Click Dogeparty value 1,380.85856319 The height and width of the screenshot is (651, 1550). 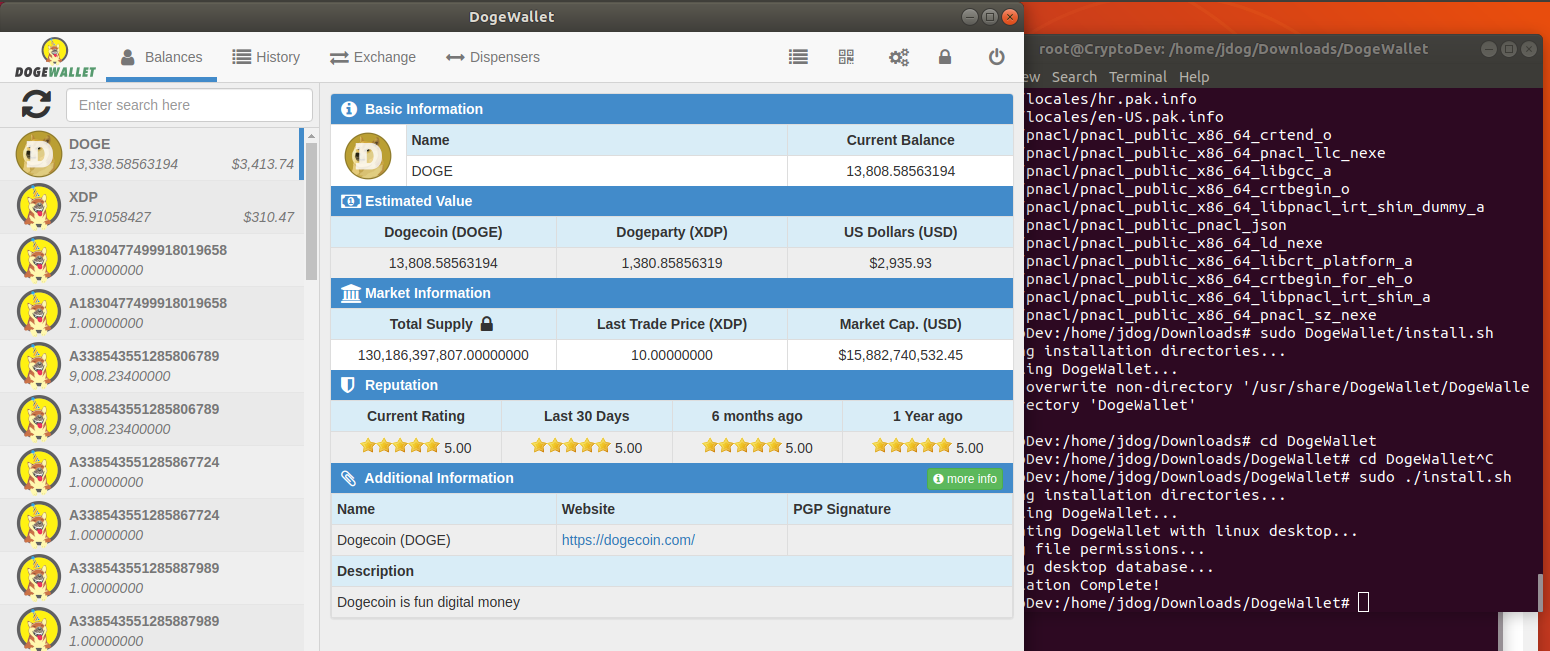point(672,263)
